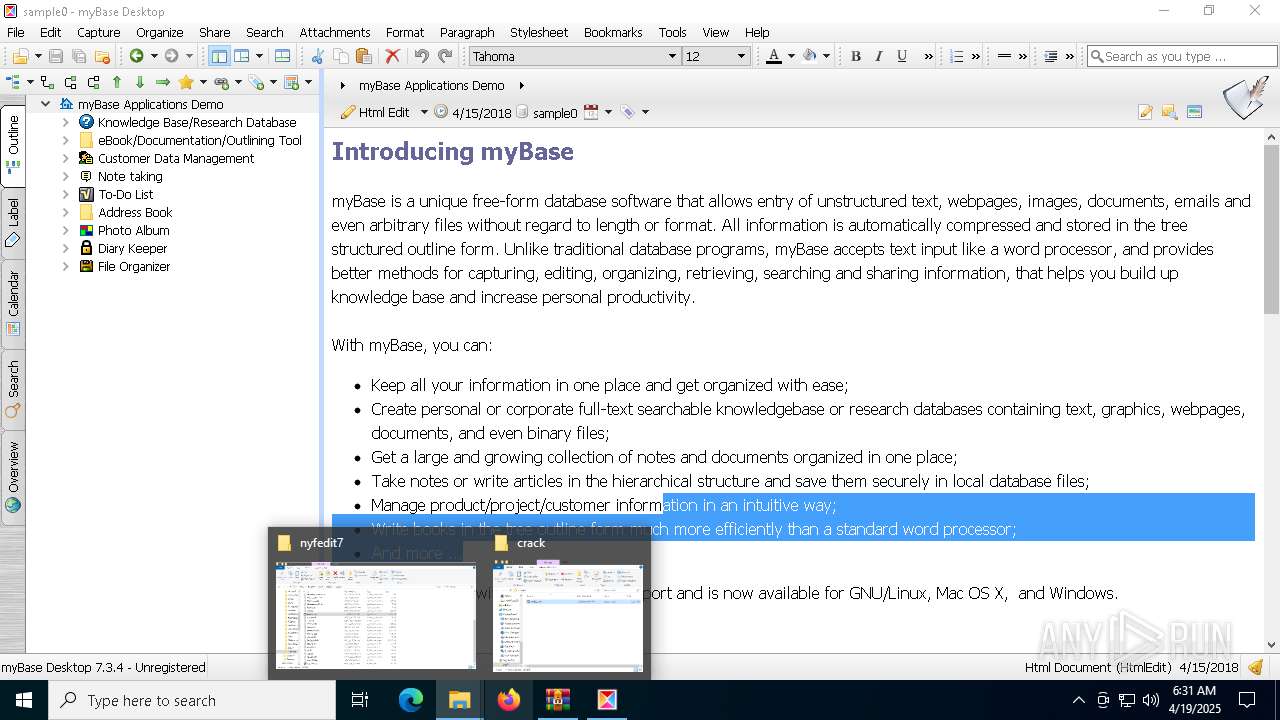Expand Knowledge Base/Research Database node
The image size is (1280, 720).
[66, 122]
